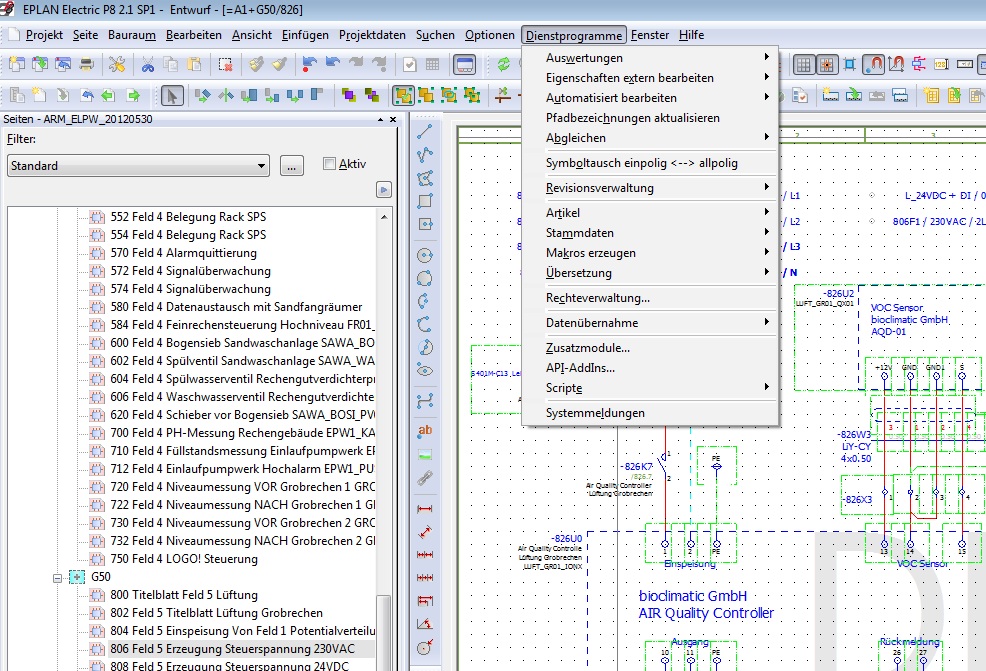This screenshot has height=671, width=986.
Task: Select the Line drawing tool
Action: point(425,131)
